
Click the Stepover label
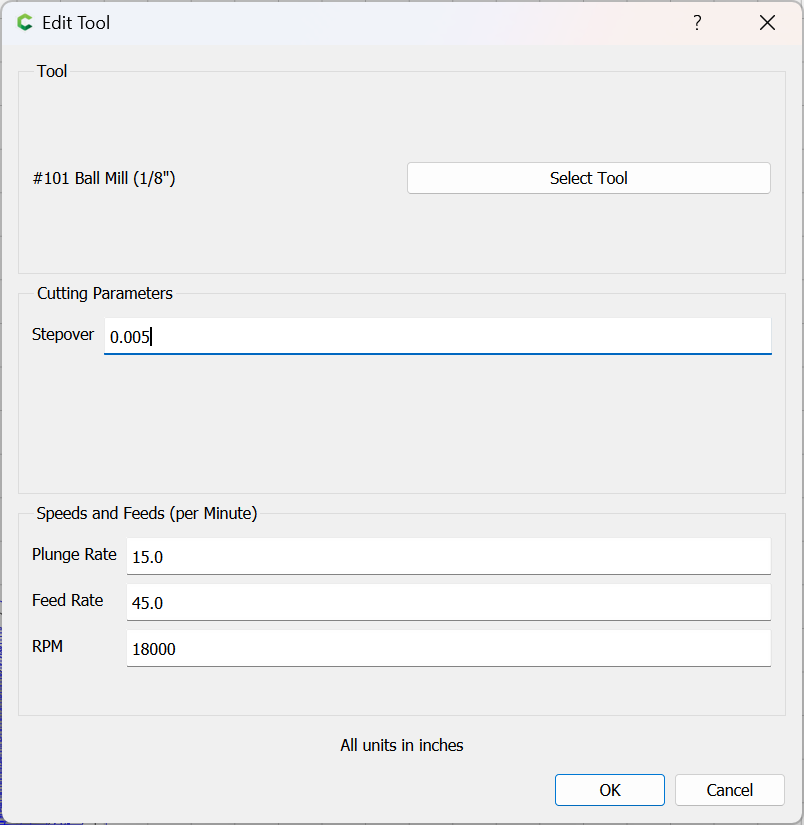click(62, 334)
